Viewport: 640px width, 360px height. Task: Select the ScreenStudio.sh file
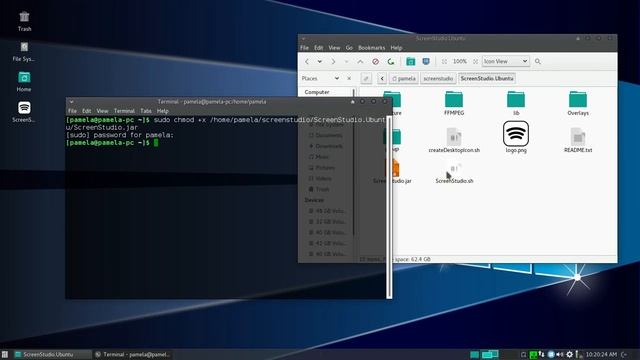[x=454, y=173]
